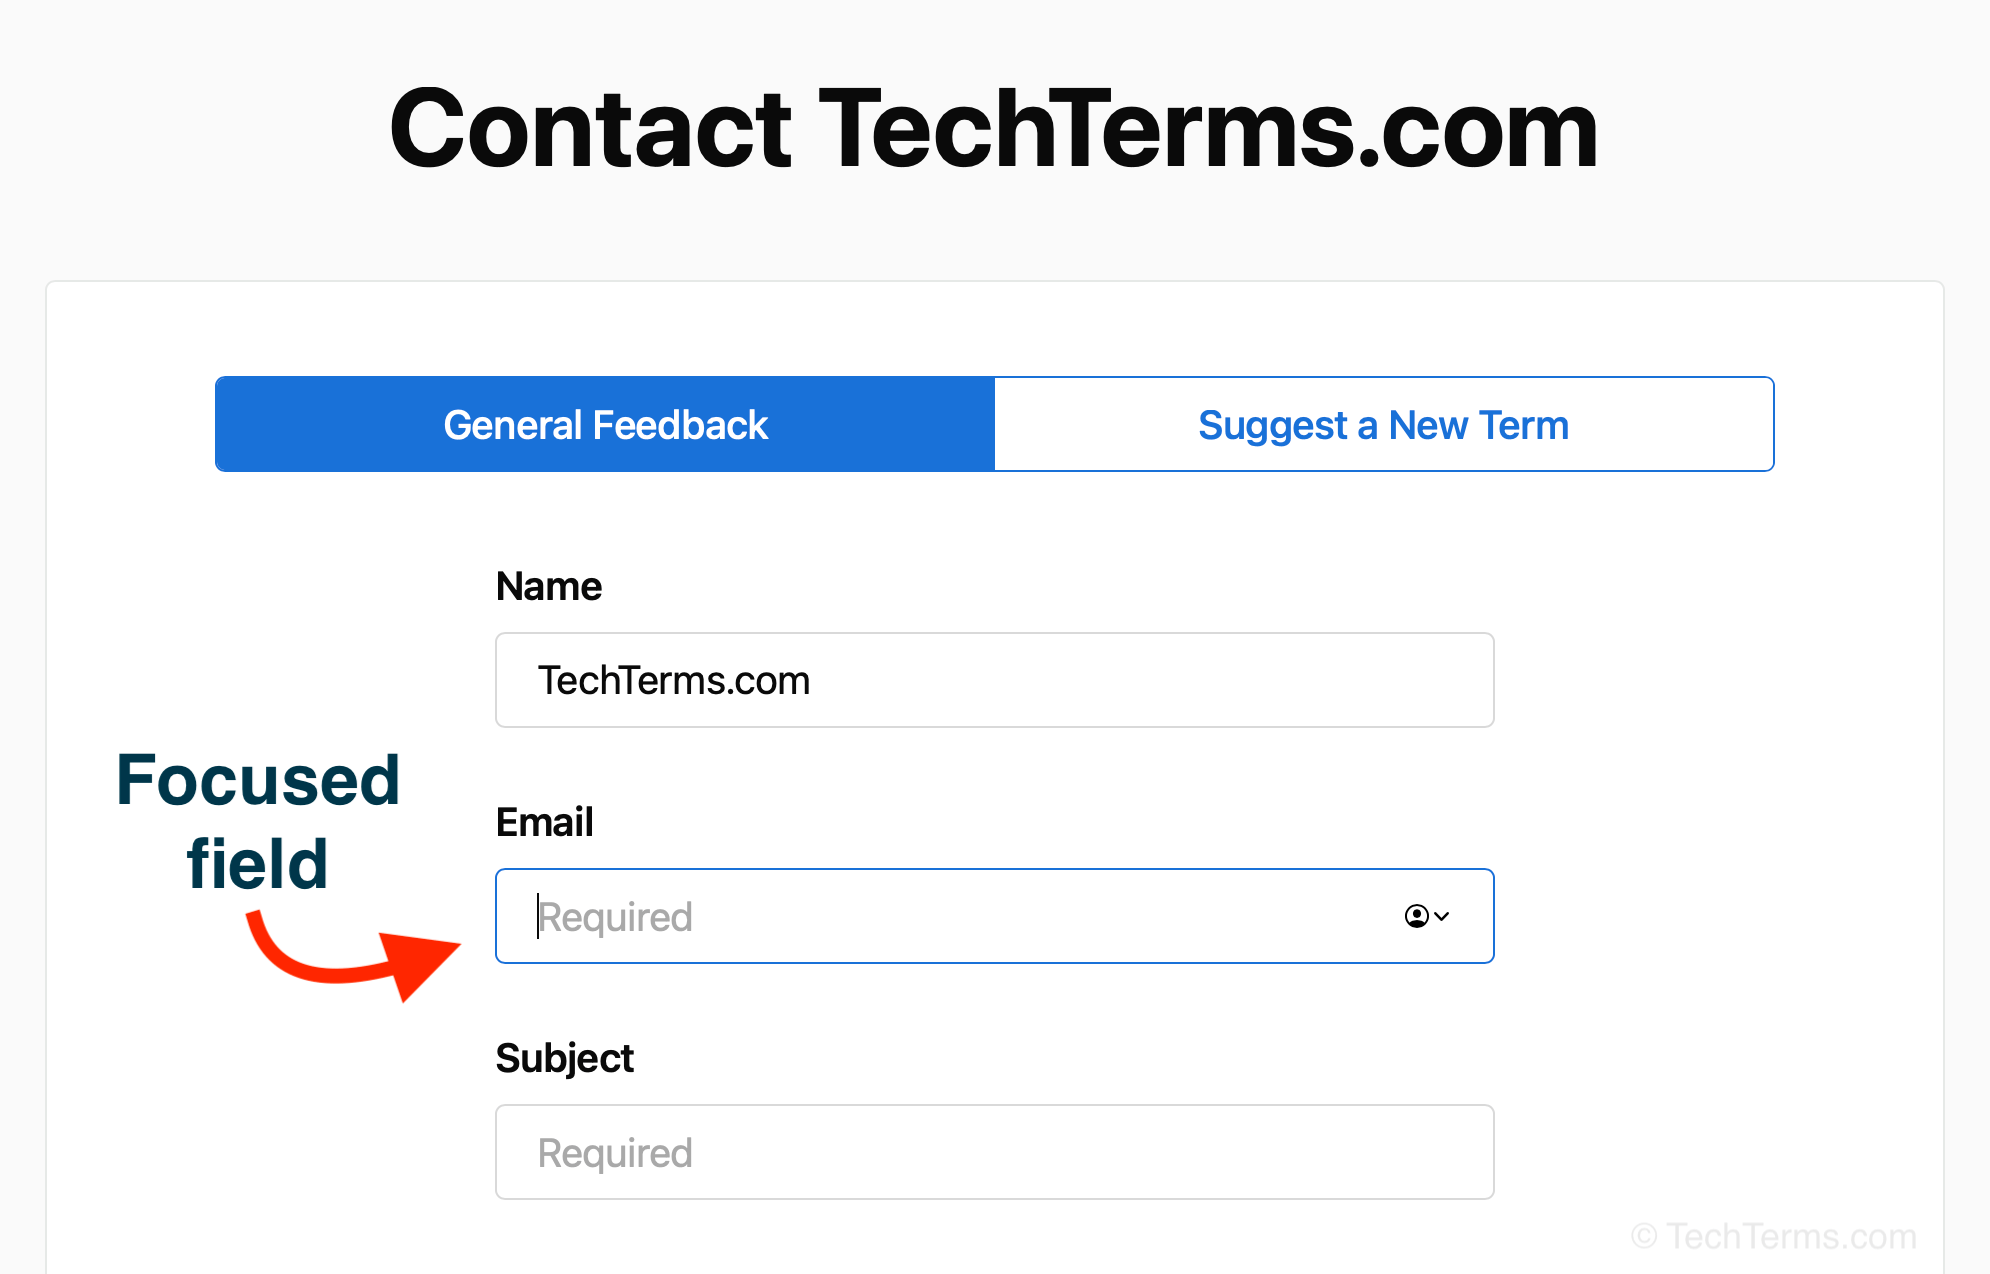
Task: Switch to the General Feedback tab
Action: click(605, 424)
